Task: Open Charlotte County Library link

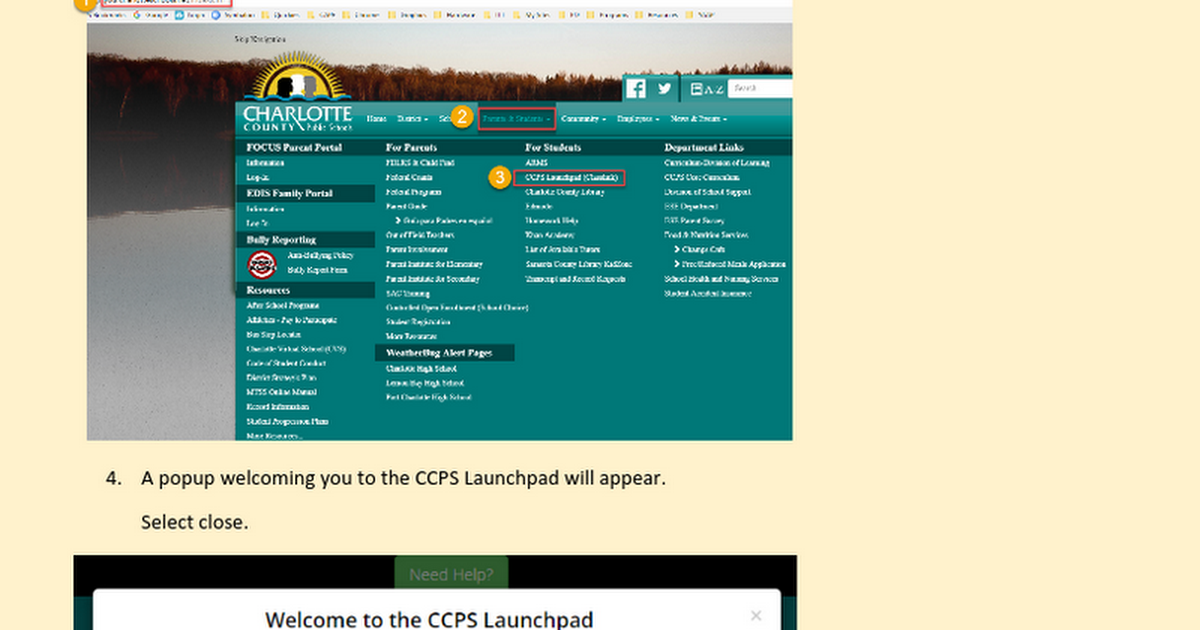Action: pos(564,191)
